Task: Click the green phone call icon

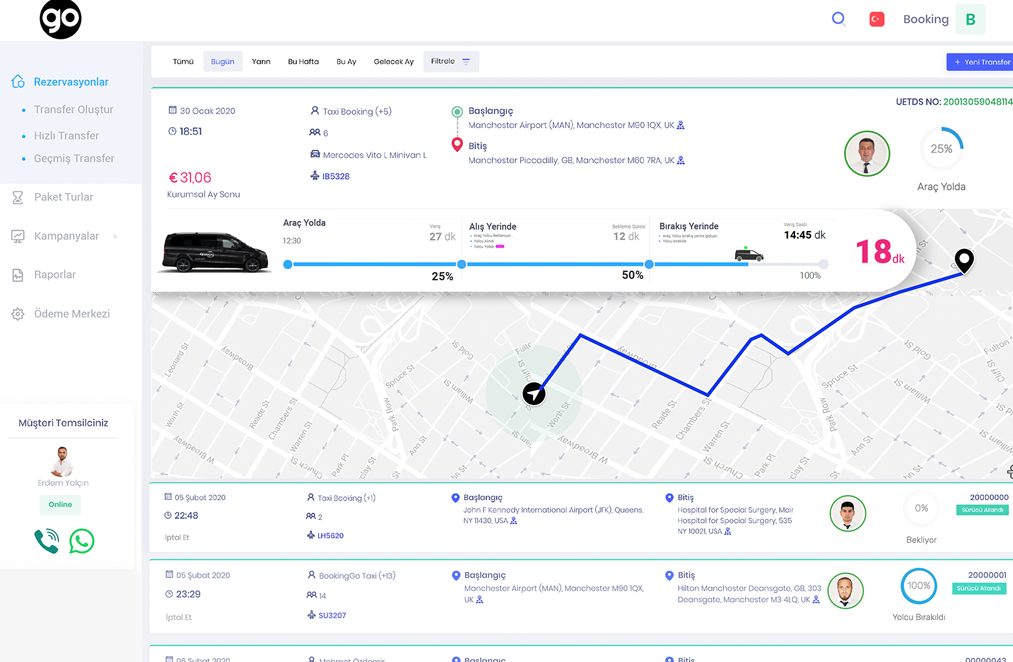Action: (46, 541)
